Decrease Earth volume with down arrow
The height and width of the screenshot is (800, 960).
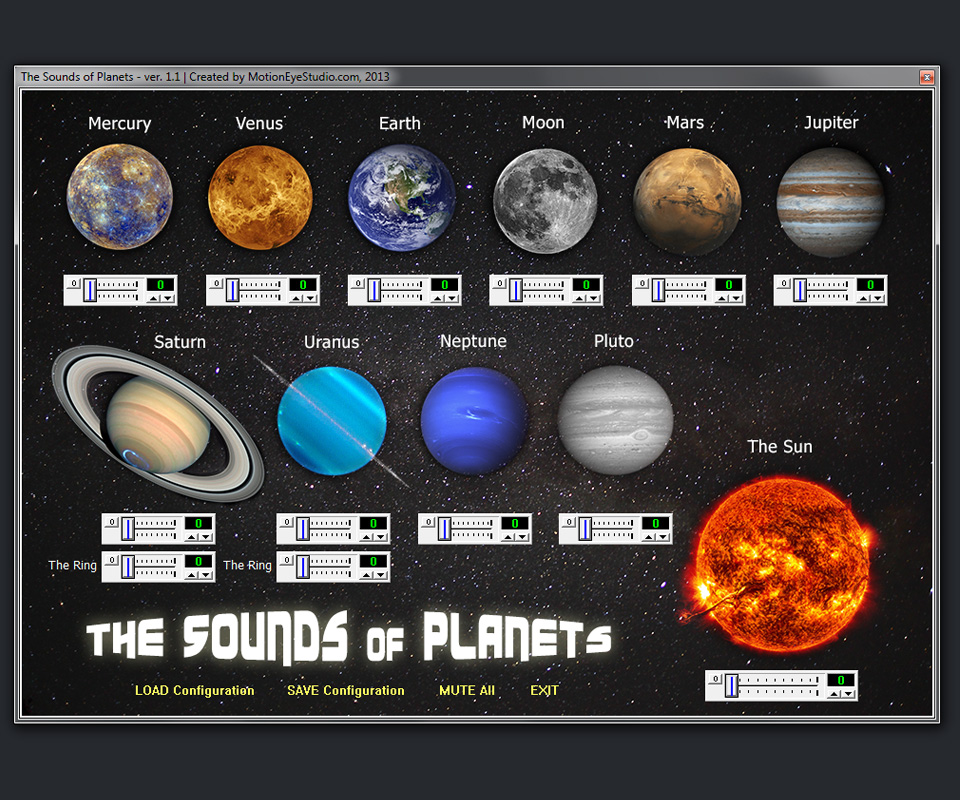(452, 298)
